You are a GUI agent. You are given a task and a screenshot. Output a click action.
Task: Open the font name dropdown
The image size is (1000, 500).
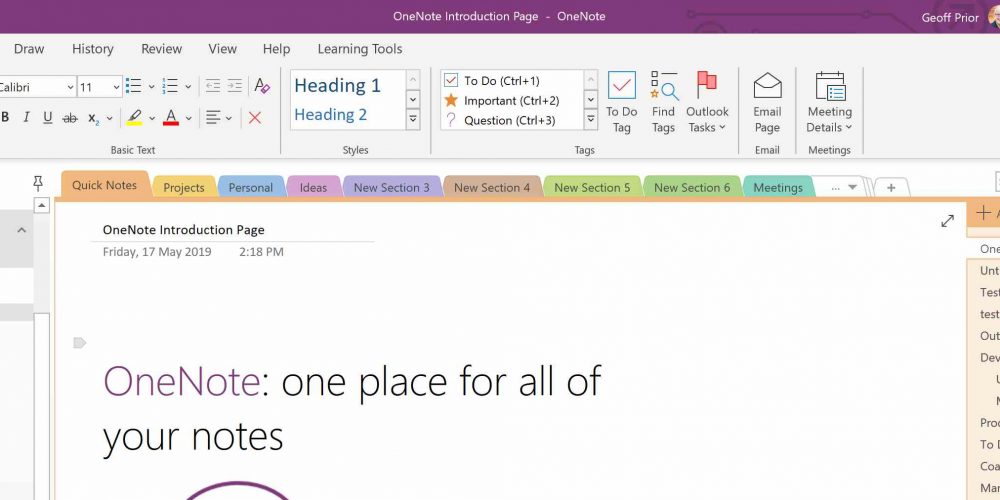pos(70,87)
